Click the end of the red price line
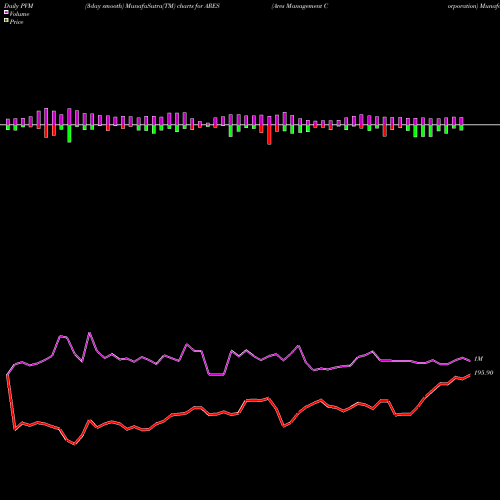500x500 pixels. 470,375
